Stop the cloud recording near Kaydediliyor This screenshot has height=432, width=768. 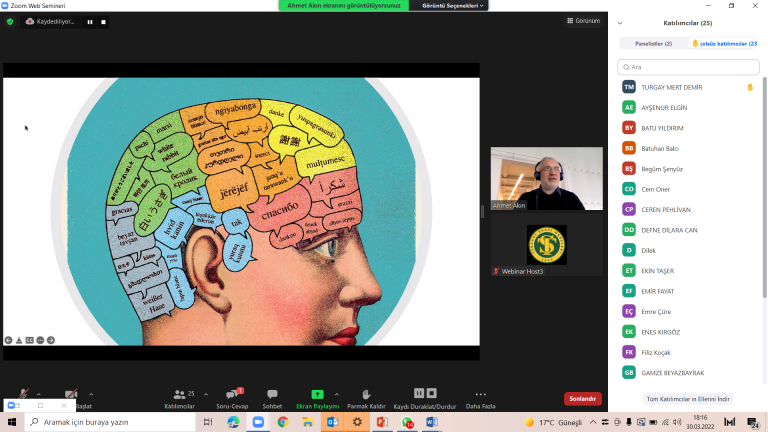pyautogui.click(x=103, y=22)
